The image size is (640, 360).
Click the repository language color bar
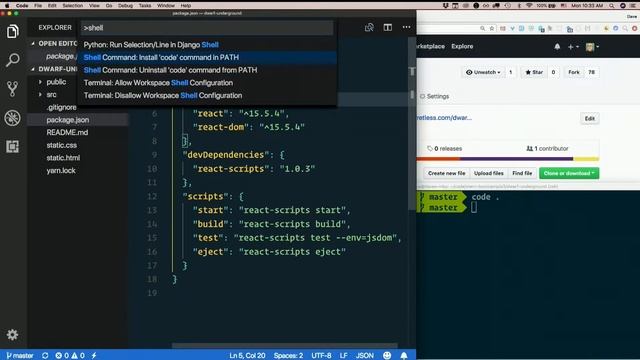pos(507,159)
